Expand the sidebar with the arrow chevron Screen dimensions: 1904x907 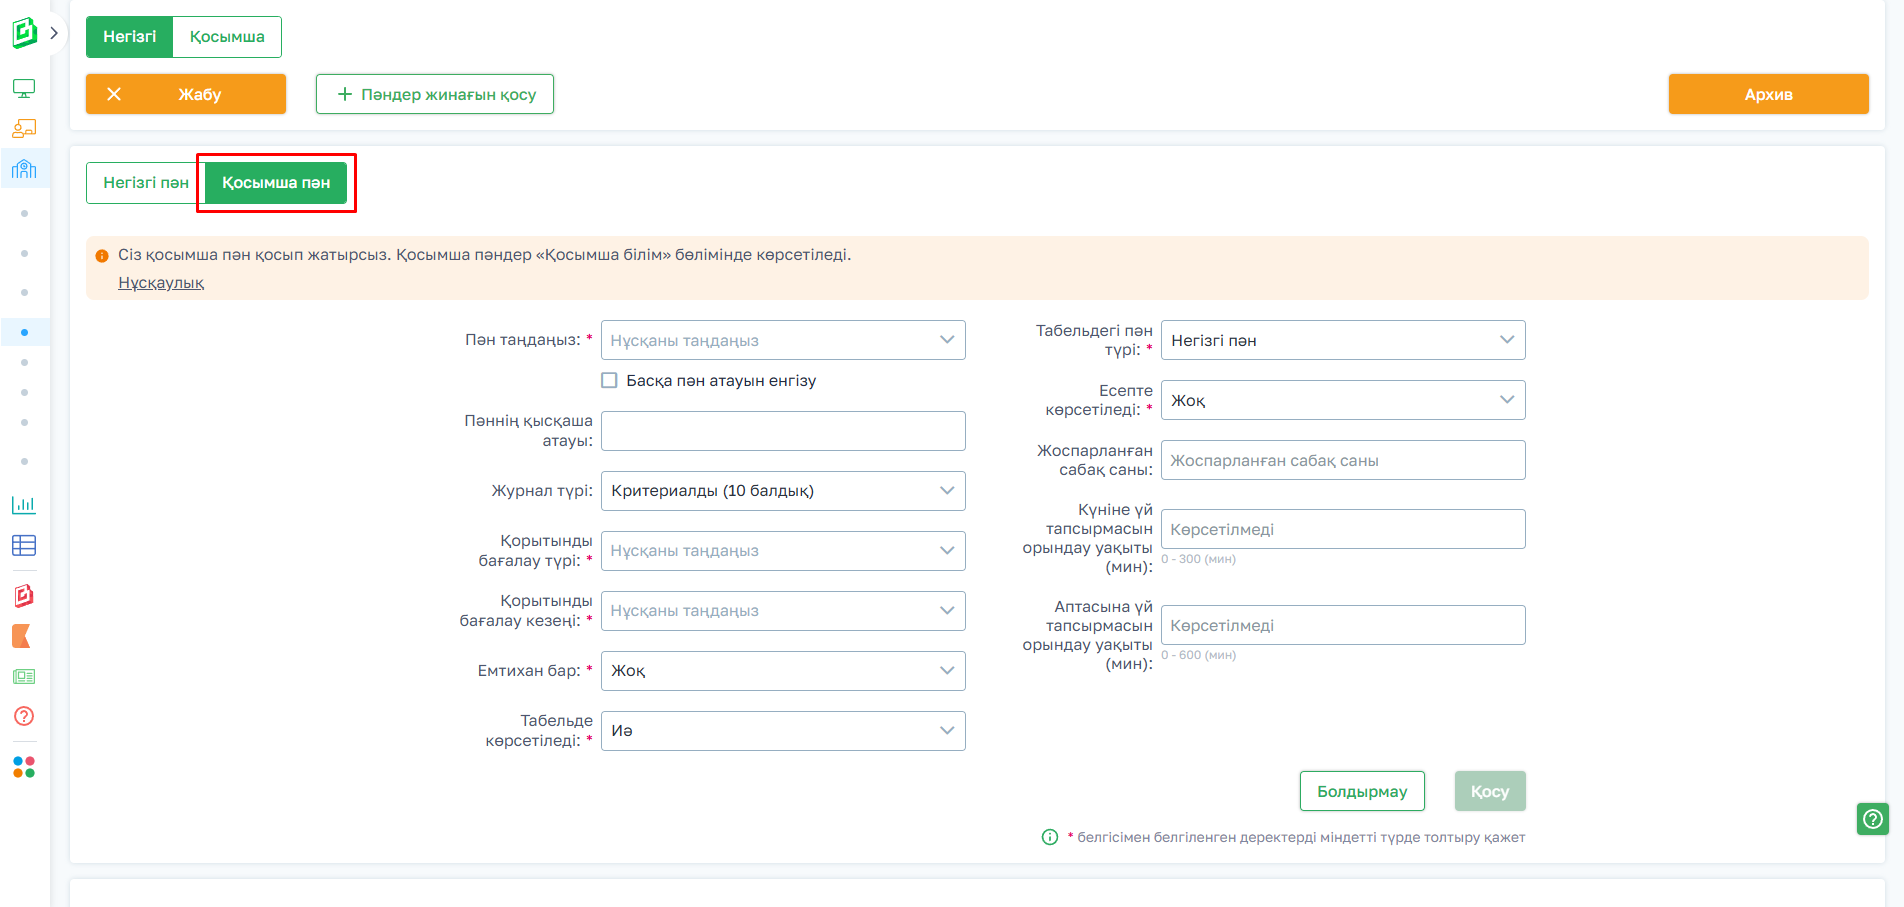point(54,33)
